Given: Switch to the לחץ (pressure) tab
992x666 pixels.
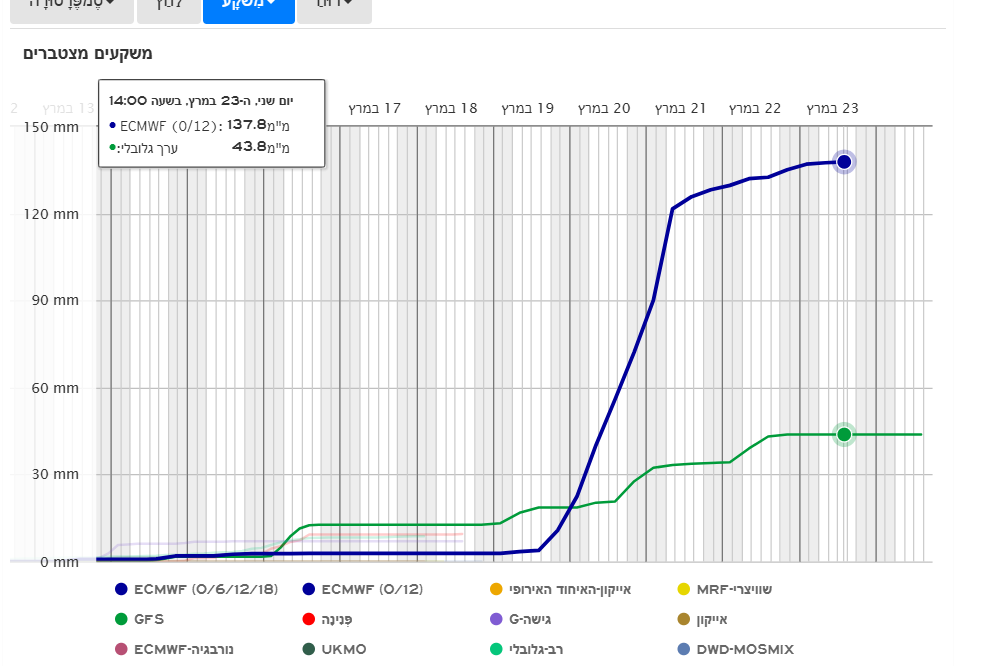Looking at the screenshot, I should pos(167,6).
